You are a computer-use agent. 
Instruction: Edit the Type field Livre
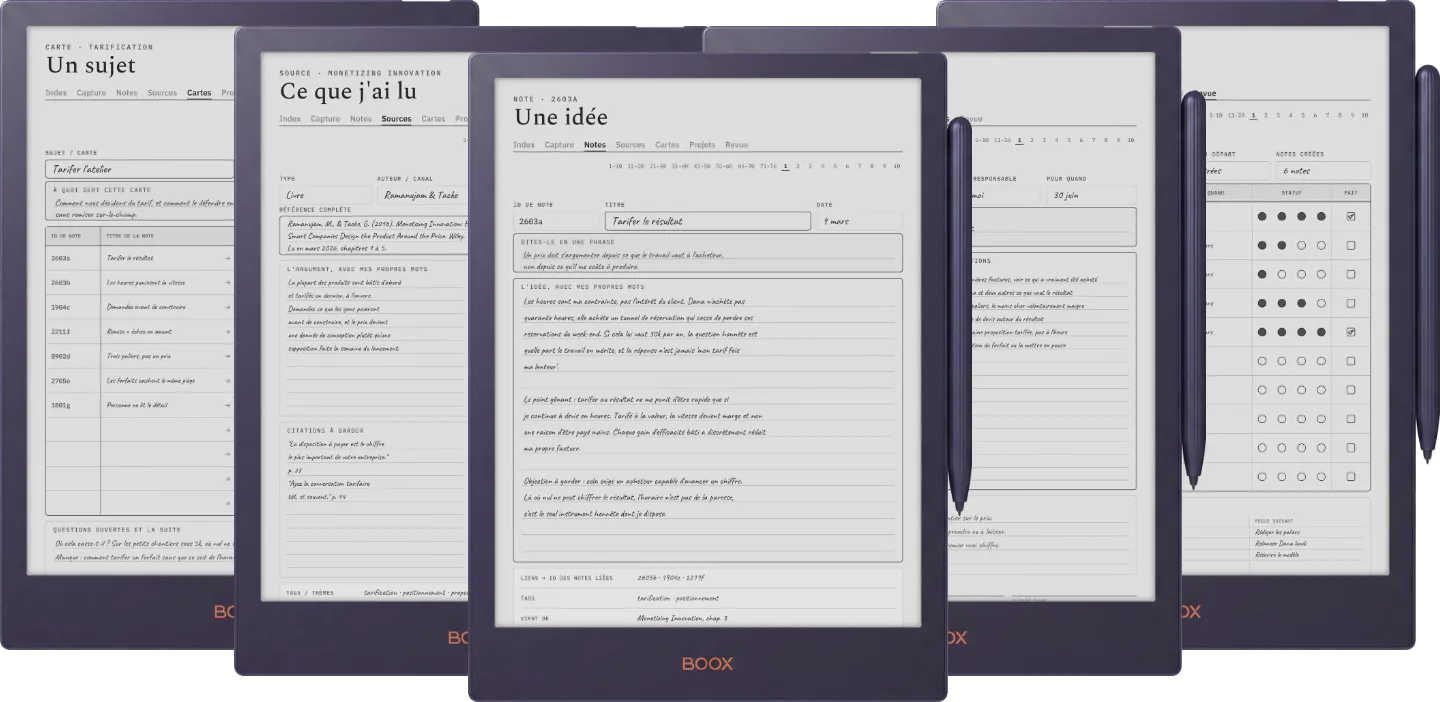click(325, 195)
